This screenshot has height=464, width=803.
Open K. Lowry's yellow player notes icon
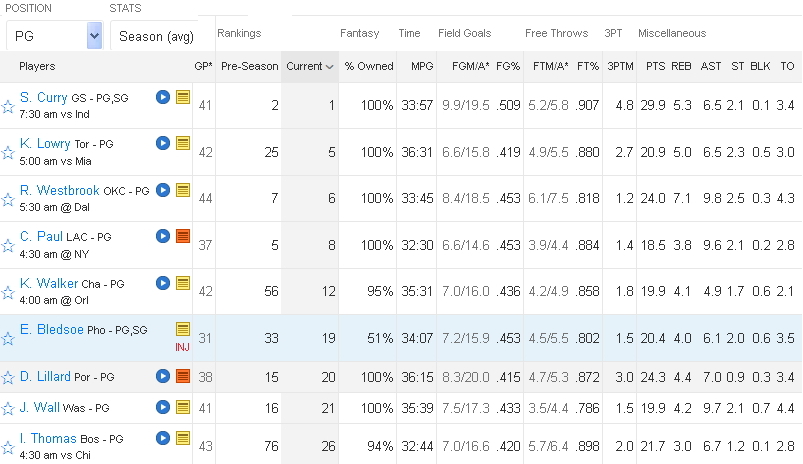183,143
